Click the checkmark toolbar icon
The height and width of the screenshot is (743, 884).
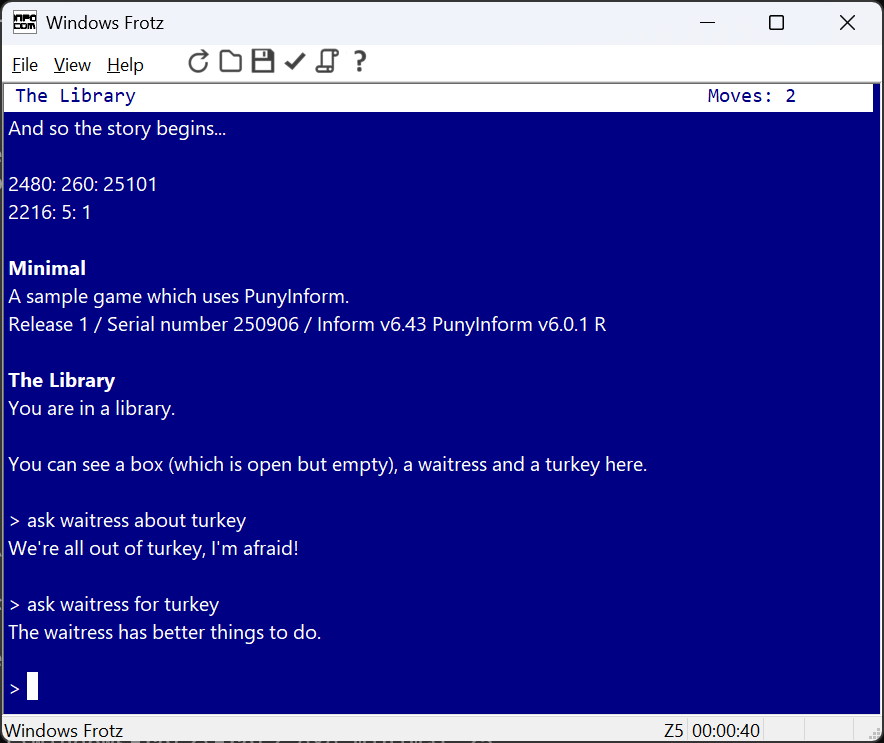click(x=294, y=63)
